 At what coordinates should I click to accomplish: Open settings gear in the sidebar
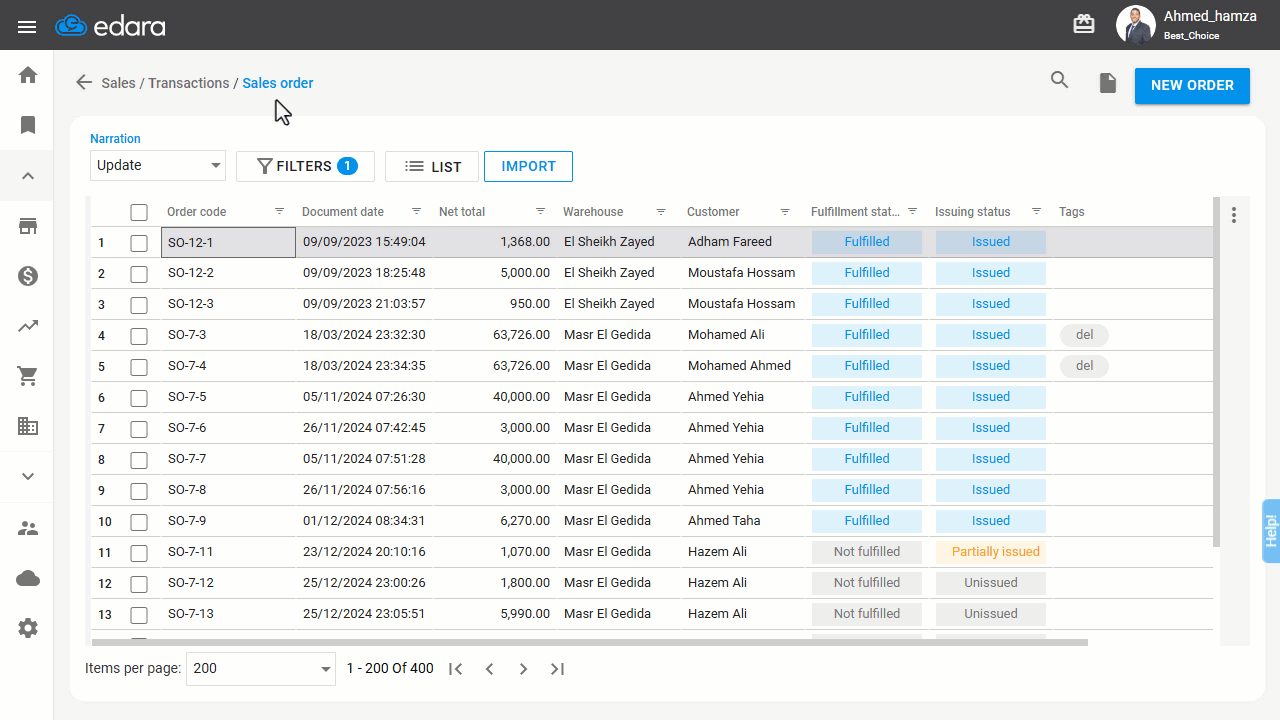pos(28,628)
